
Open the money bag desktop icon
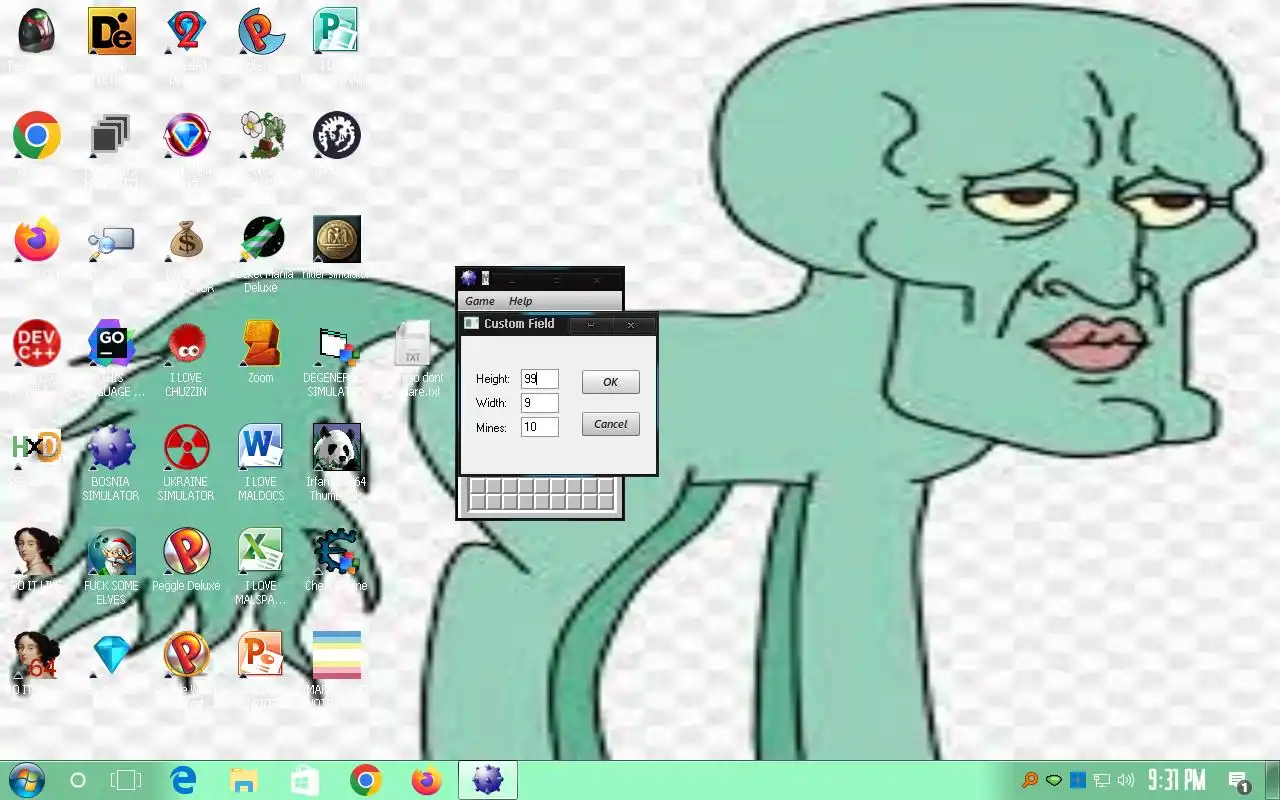[x=186, y=240]
